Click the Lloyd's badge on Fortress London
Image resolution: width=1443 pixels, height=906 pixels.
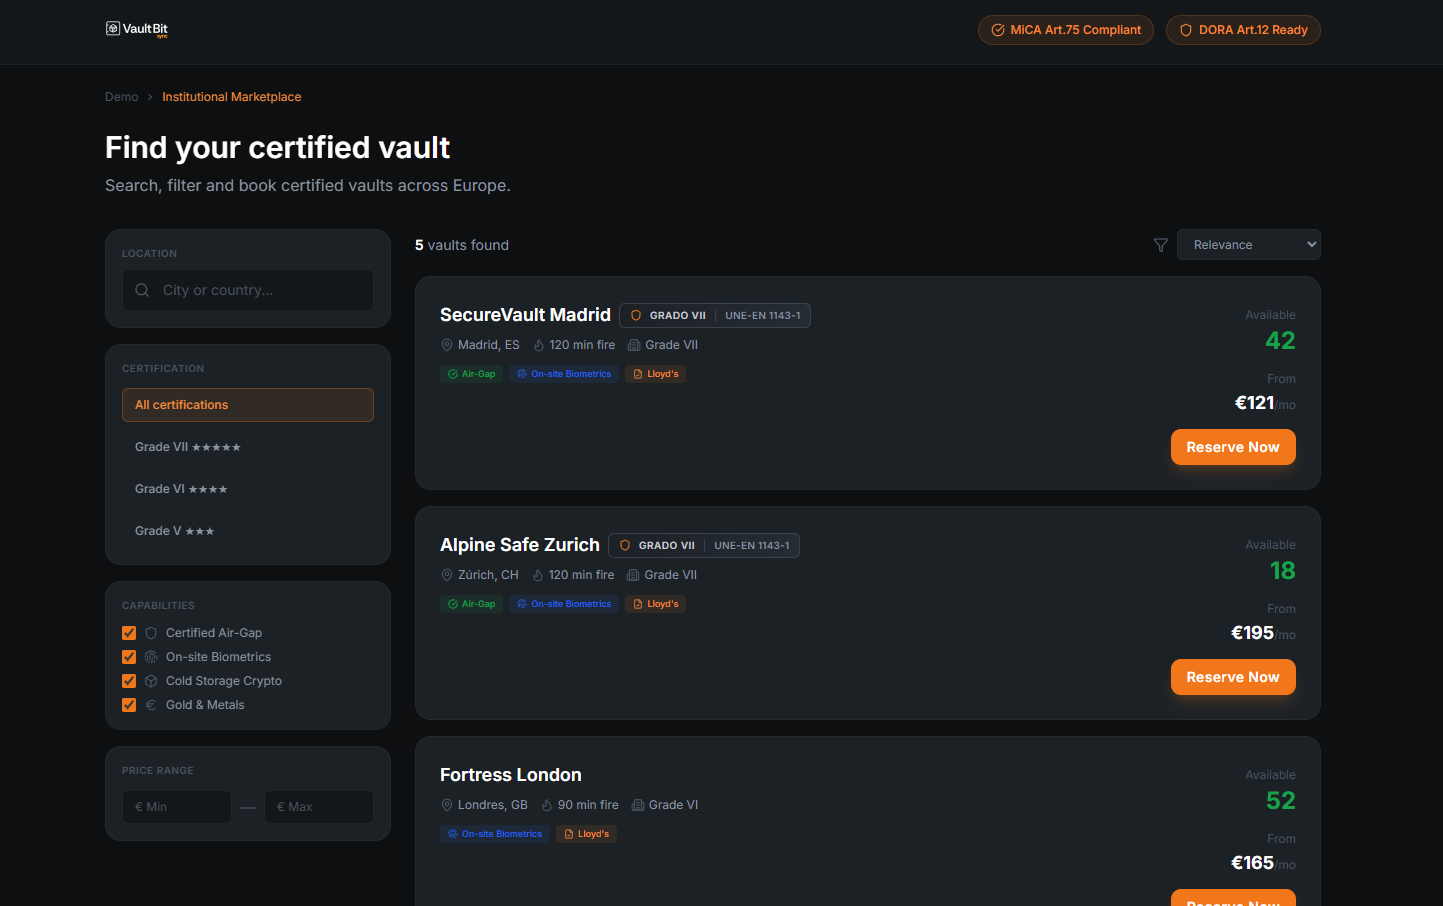(586, 833)
